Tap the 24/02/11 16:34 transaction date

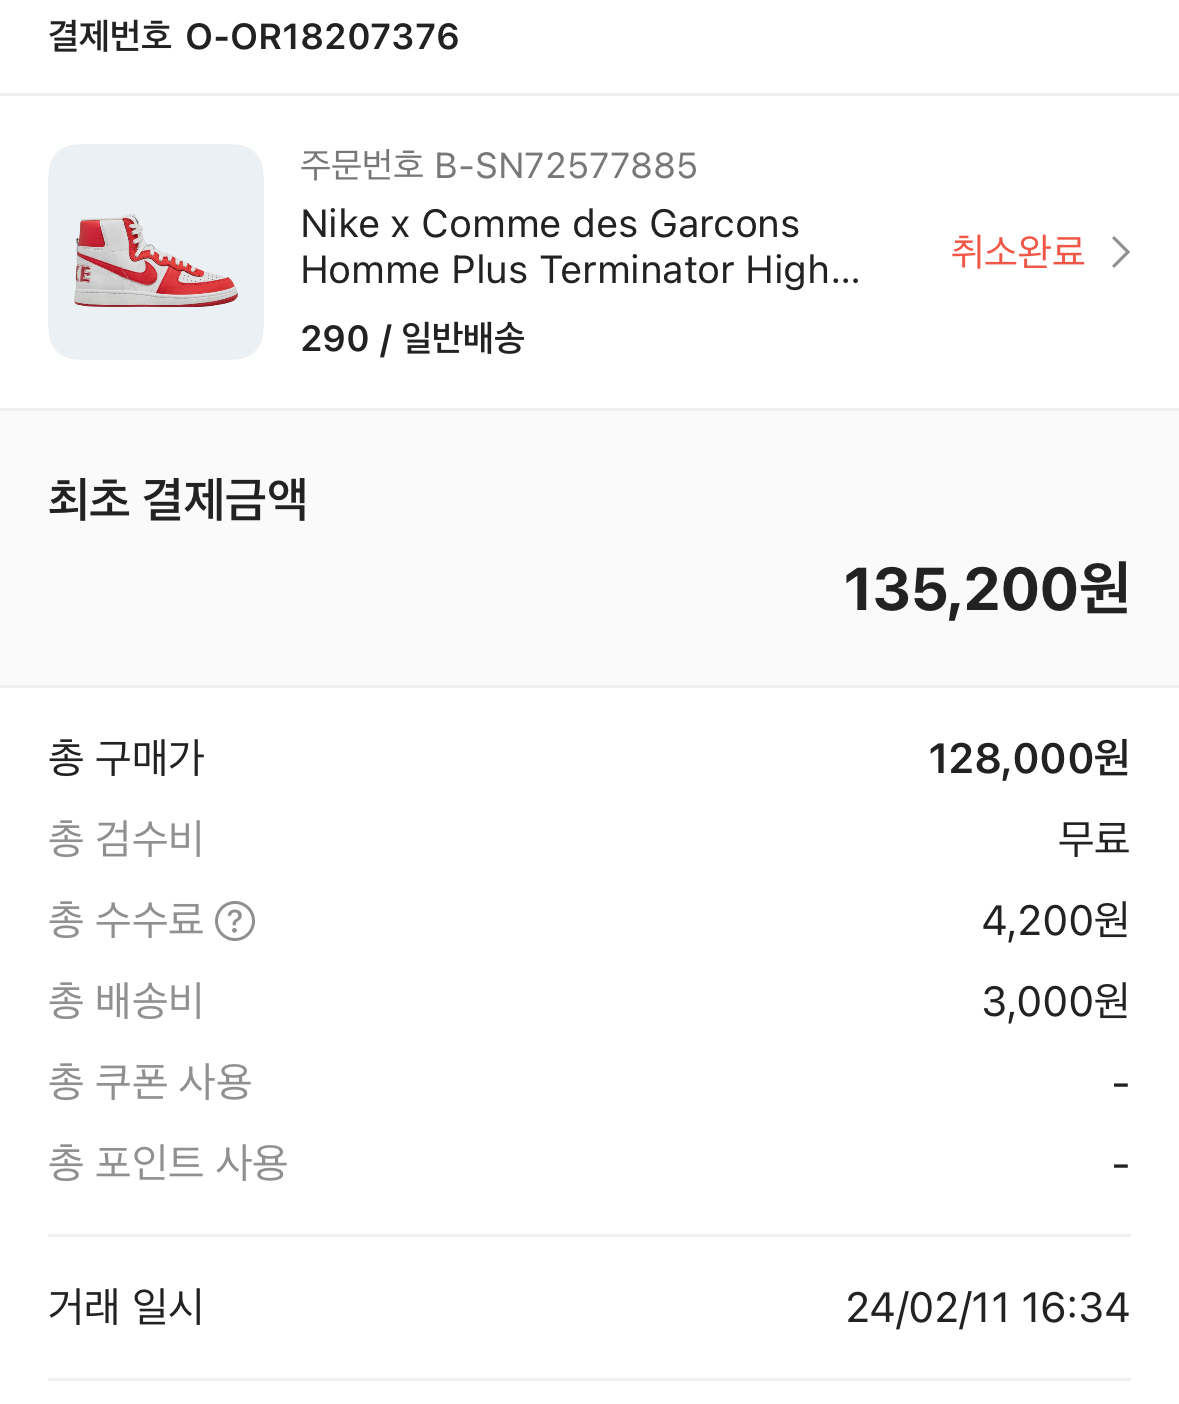point(987,1308)
